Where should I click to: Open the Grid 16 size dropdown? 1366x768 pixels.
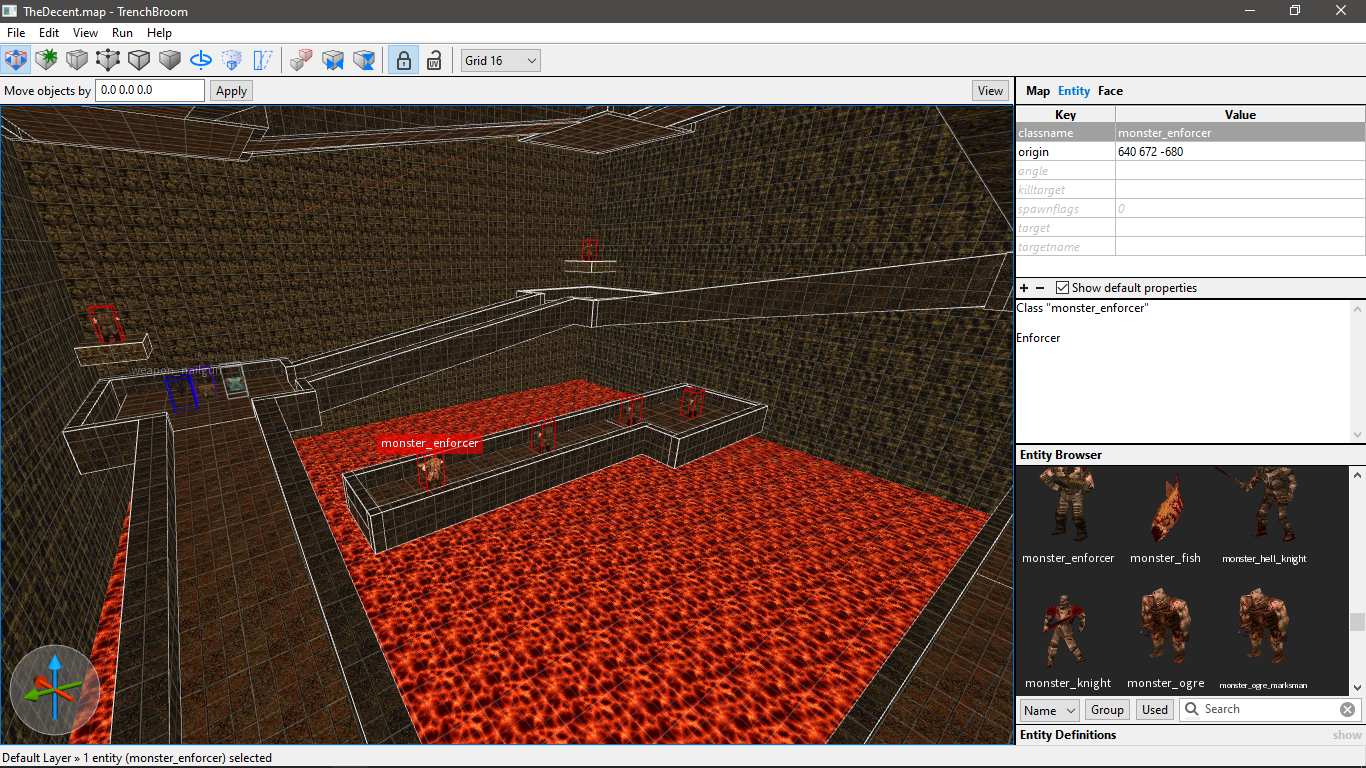coord(500,60)
